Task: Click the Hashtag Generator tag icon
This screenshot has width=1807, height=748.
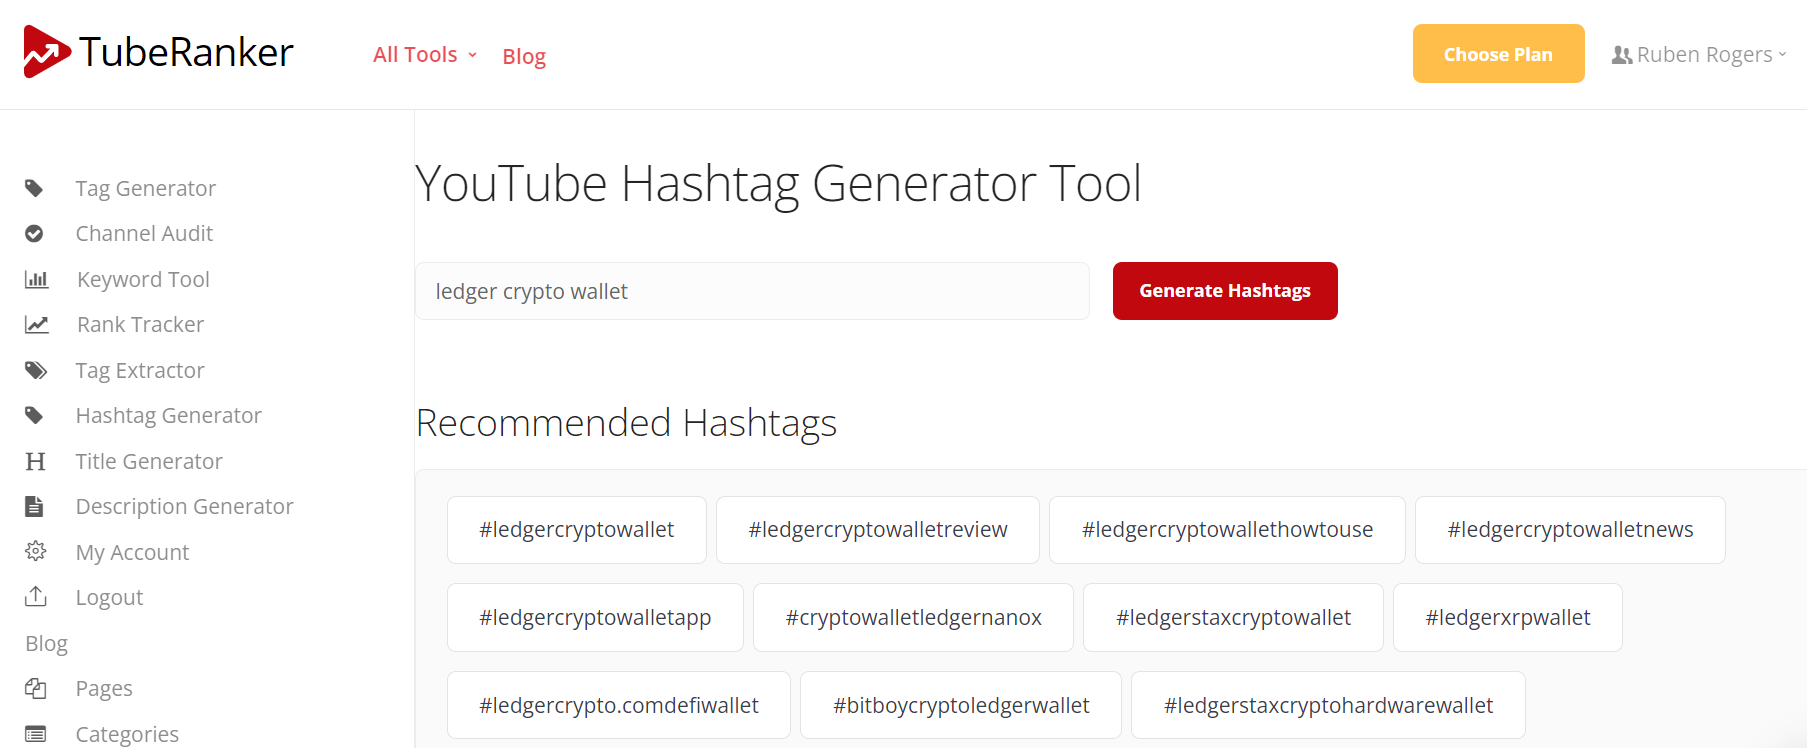Action: click(34, 415)
